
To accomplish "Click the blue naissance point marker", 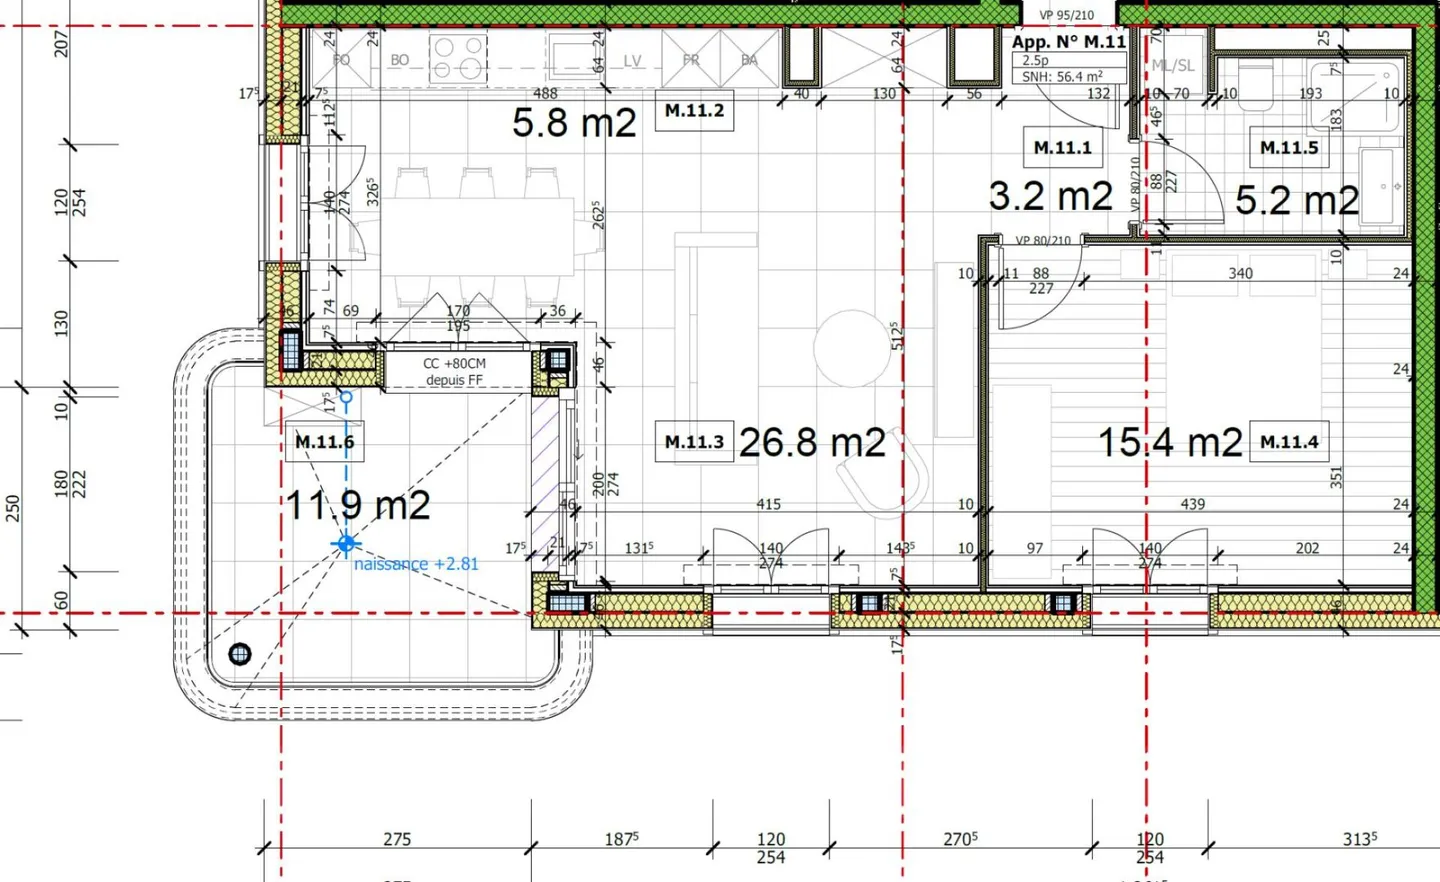I will click(346, 544).
